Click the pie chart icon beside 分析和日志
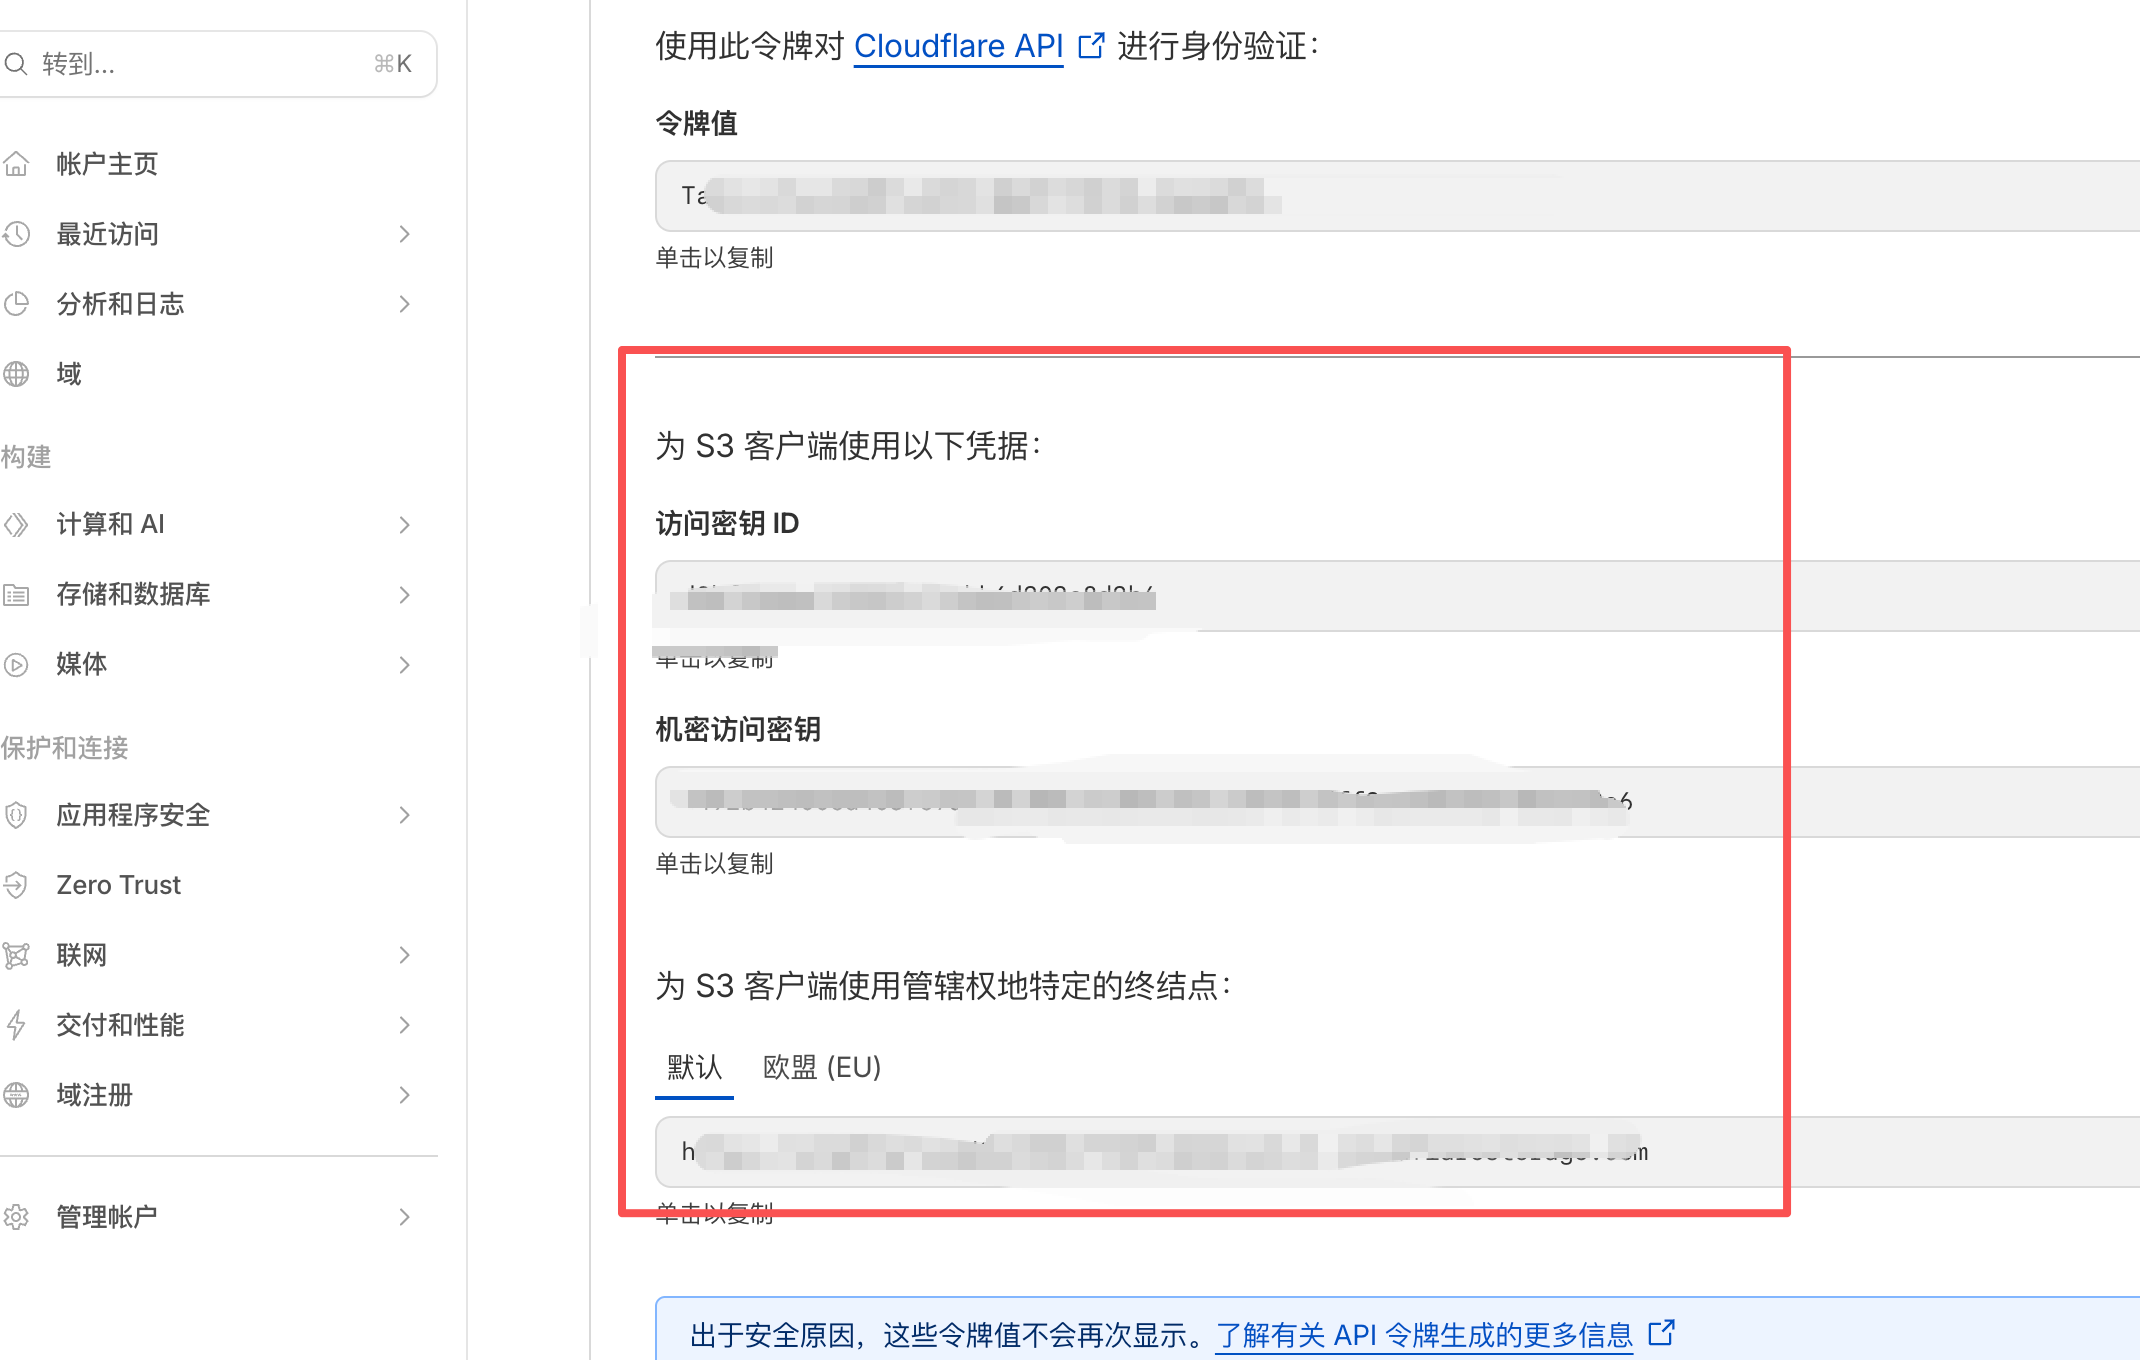The height and width of the screenshot is (1360, 2140). [16, 304]
